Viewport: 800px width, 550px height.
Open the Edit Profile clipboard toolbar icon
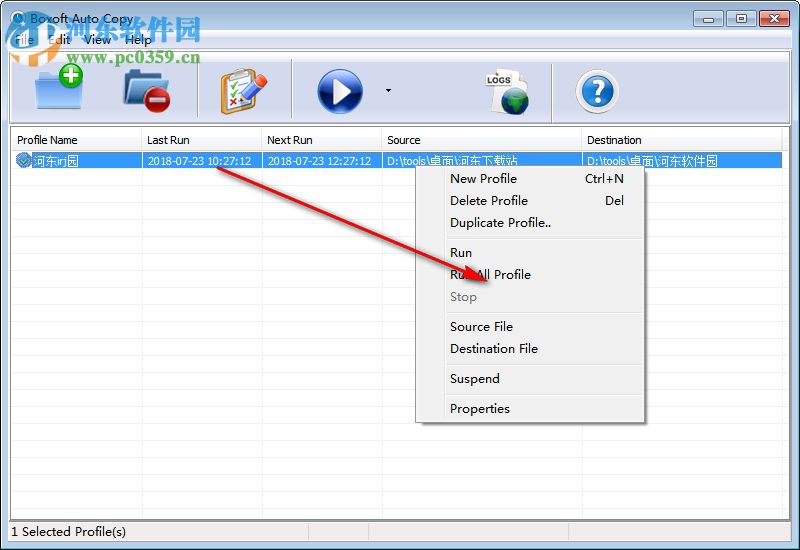pos(243,91)
